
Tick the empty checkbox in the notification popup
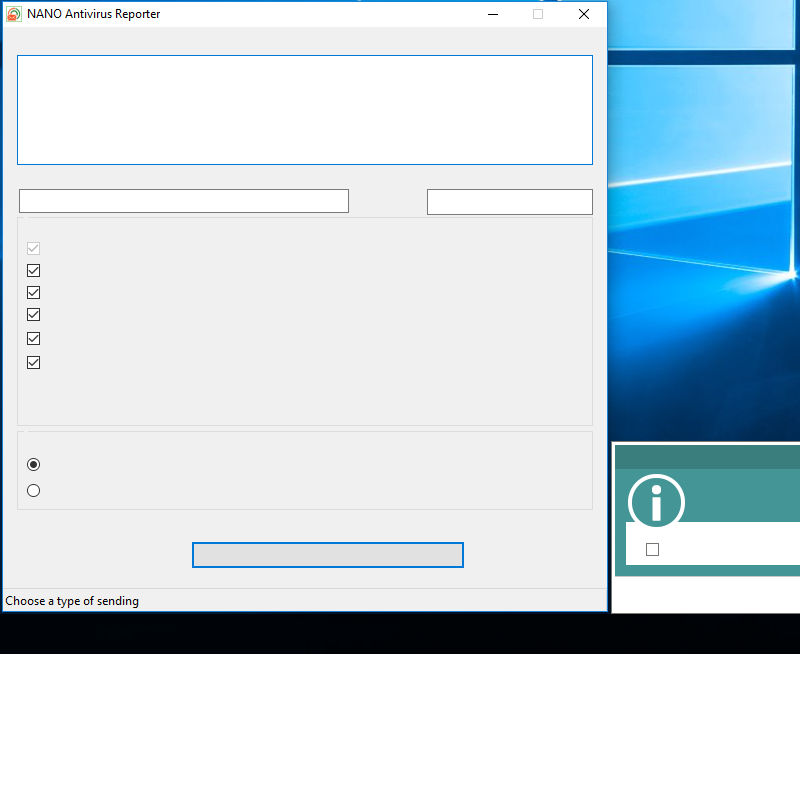[653, 549]
